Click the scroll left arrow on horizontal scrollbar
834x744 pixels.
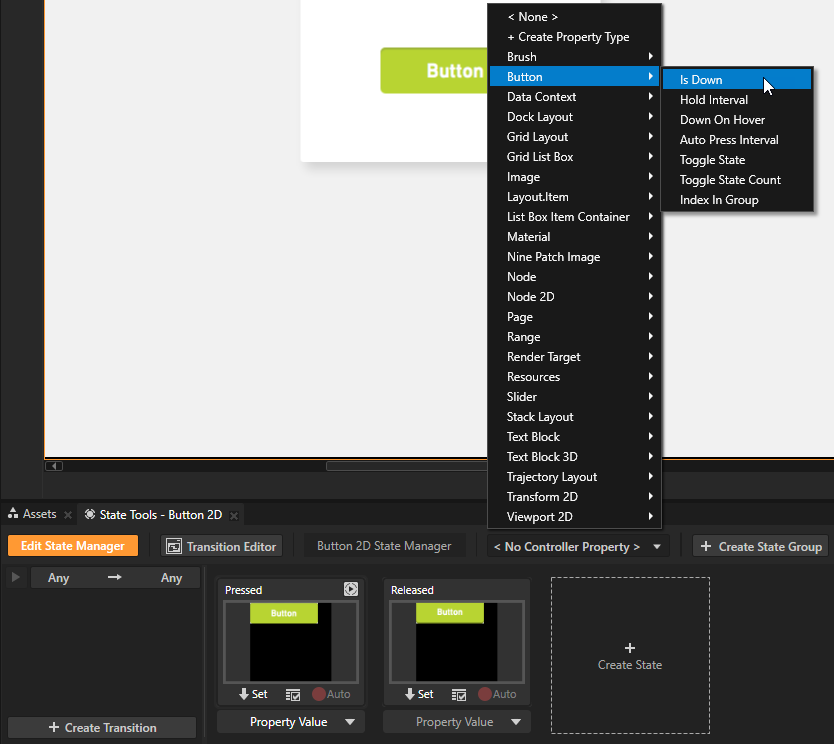click(55, 465)
